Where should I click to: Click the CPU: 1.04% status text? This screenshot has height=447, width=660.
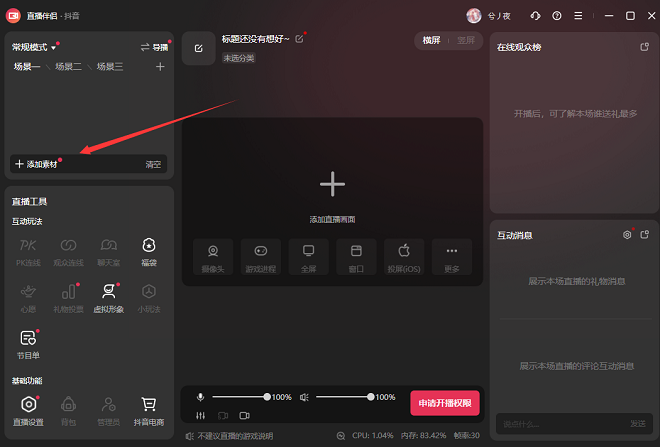[x=373, y=436]
